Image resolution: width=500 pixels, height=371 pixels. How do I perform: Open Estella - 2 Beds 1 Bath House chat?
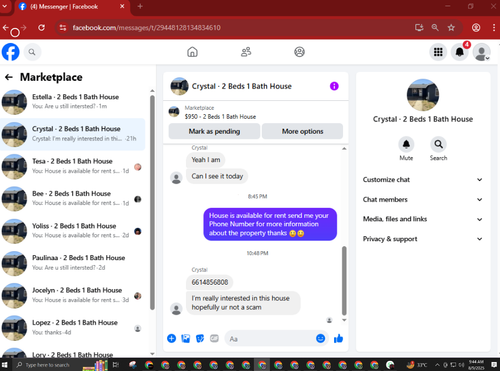click(73, 102)
